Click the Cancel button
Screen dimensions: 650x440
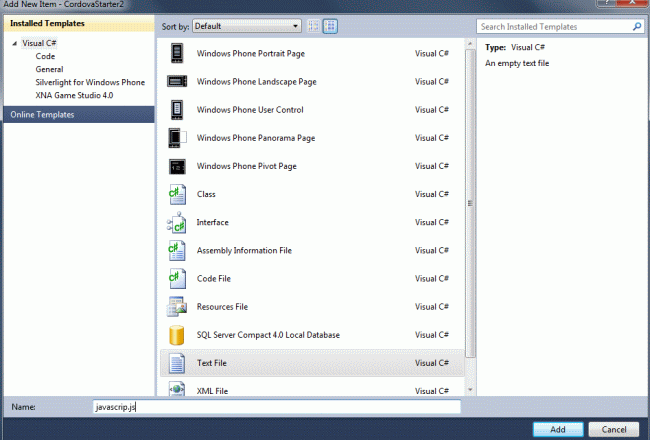(614, 429)
